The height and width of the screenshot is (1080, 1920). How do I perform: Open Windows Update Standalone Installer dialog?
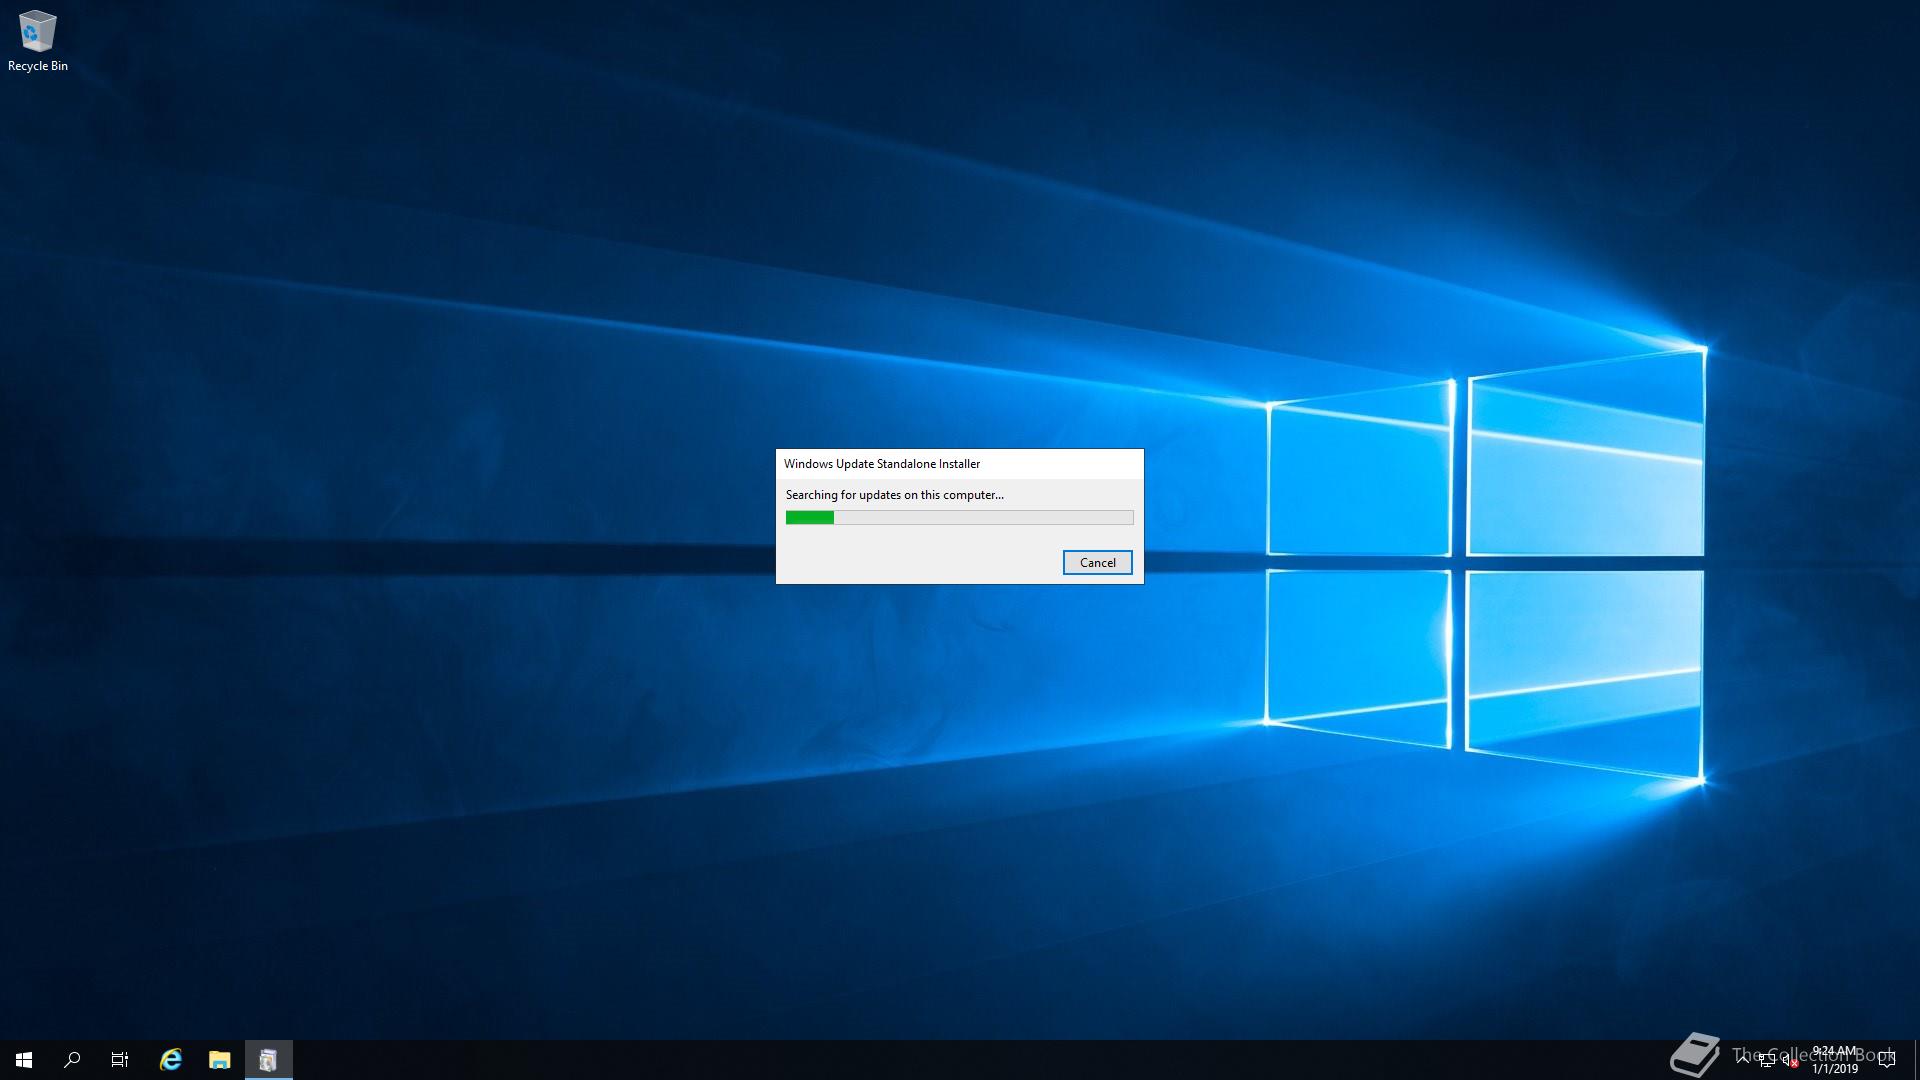pos(959,516)
